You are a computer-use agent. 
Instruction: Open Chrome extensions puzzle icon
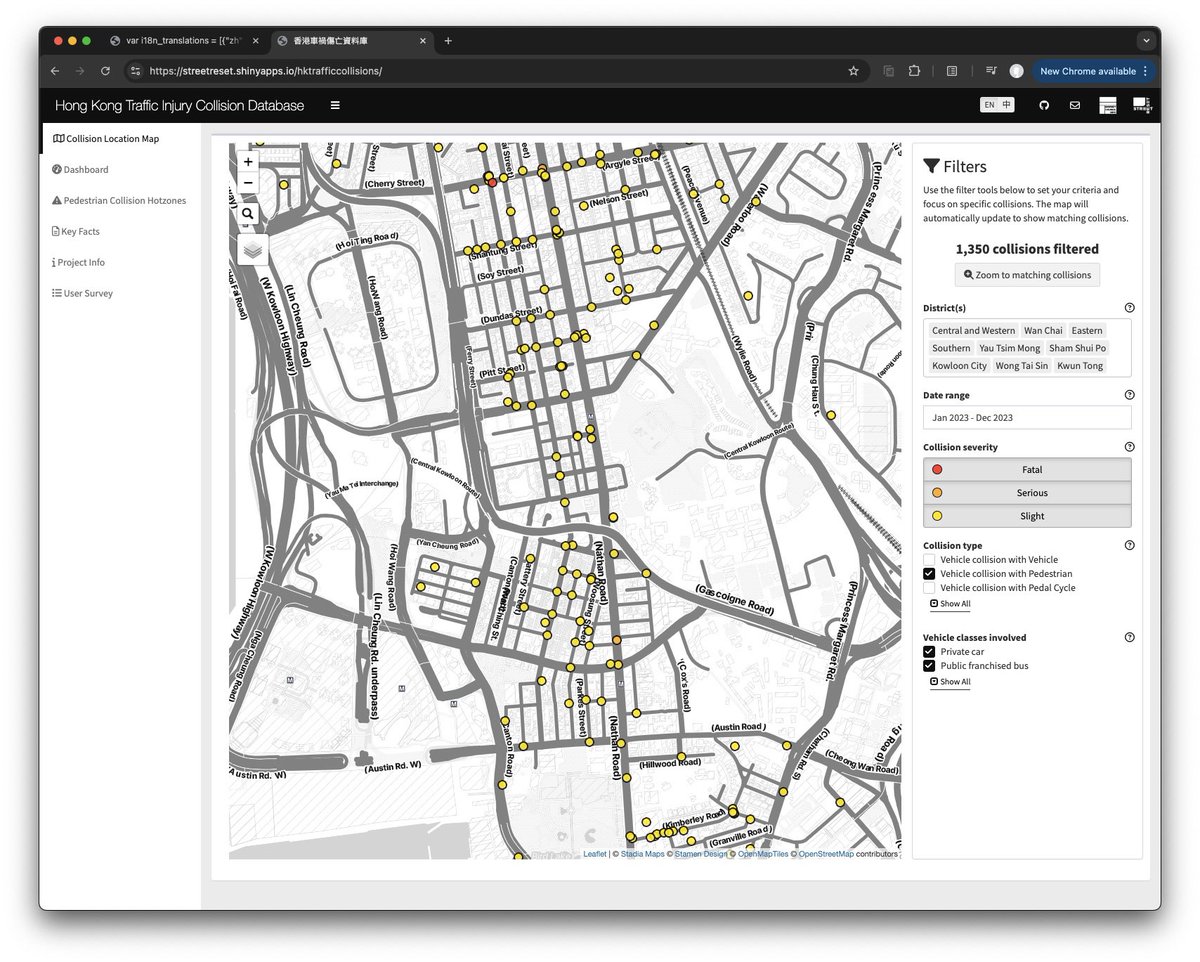coord(914,71)
